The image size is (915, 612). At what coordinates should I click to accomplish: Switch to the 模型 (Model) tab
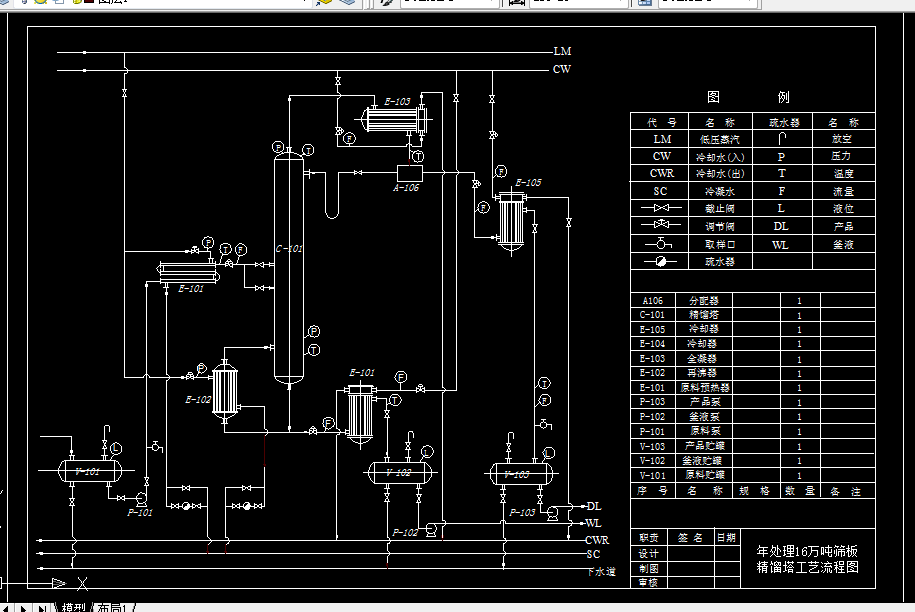pyautogui.click(x=73, y=607)
